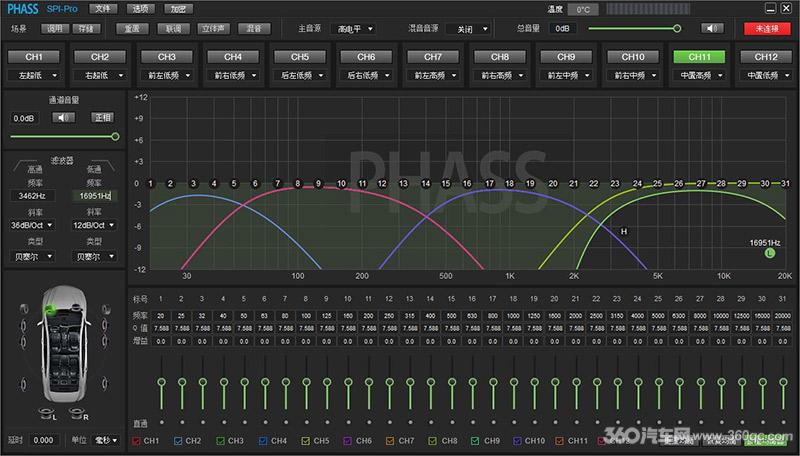800x456 pixels.
Task: Toggle the CH8 curve checkbox
Action: pos(433,441)
